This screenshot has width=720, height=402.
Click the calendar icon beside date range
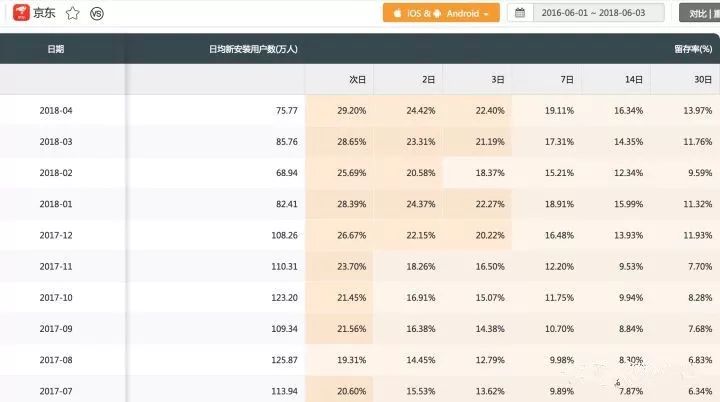[x=520, y=13]
